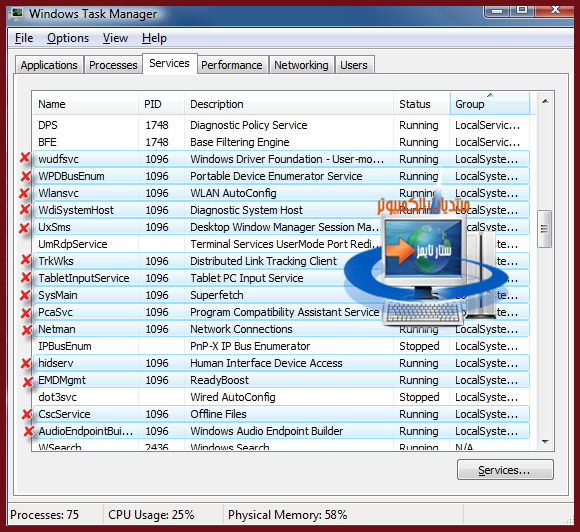The height and width of the screenshot is (532, 580).
Task: Click the Tablet PC Input Service description
Action: pyautogui.click(x=247, y=278)
